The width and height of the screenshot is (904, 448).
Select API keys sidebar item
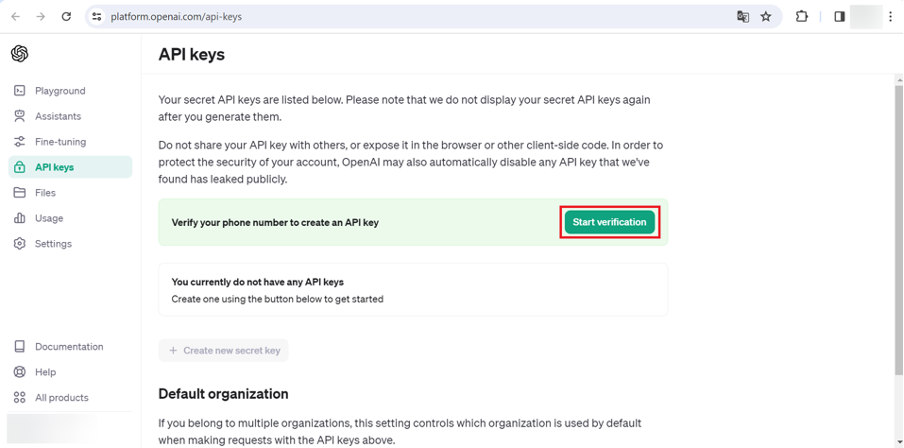coord(70,167)
